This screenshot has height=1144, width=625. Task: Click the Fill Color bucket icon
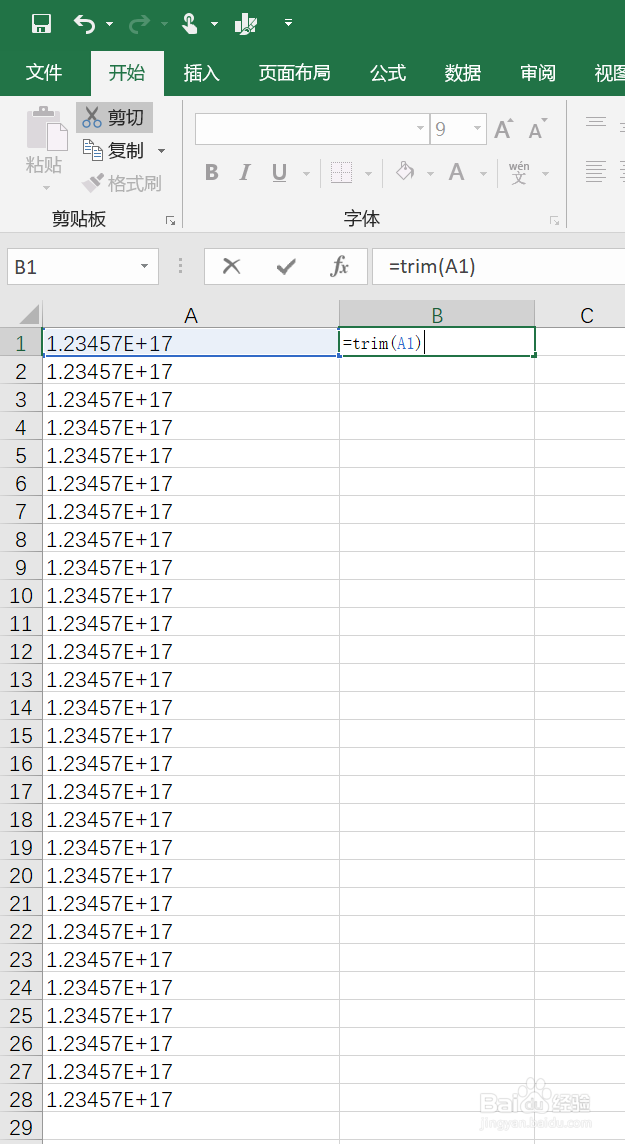point(405,172)
